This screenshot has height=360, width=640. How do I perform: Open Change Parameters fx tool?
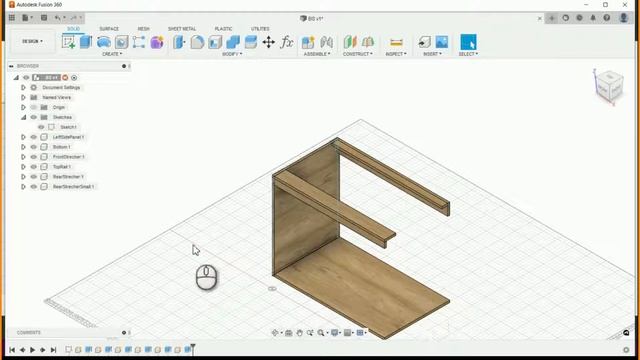(287, 42)
